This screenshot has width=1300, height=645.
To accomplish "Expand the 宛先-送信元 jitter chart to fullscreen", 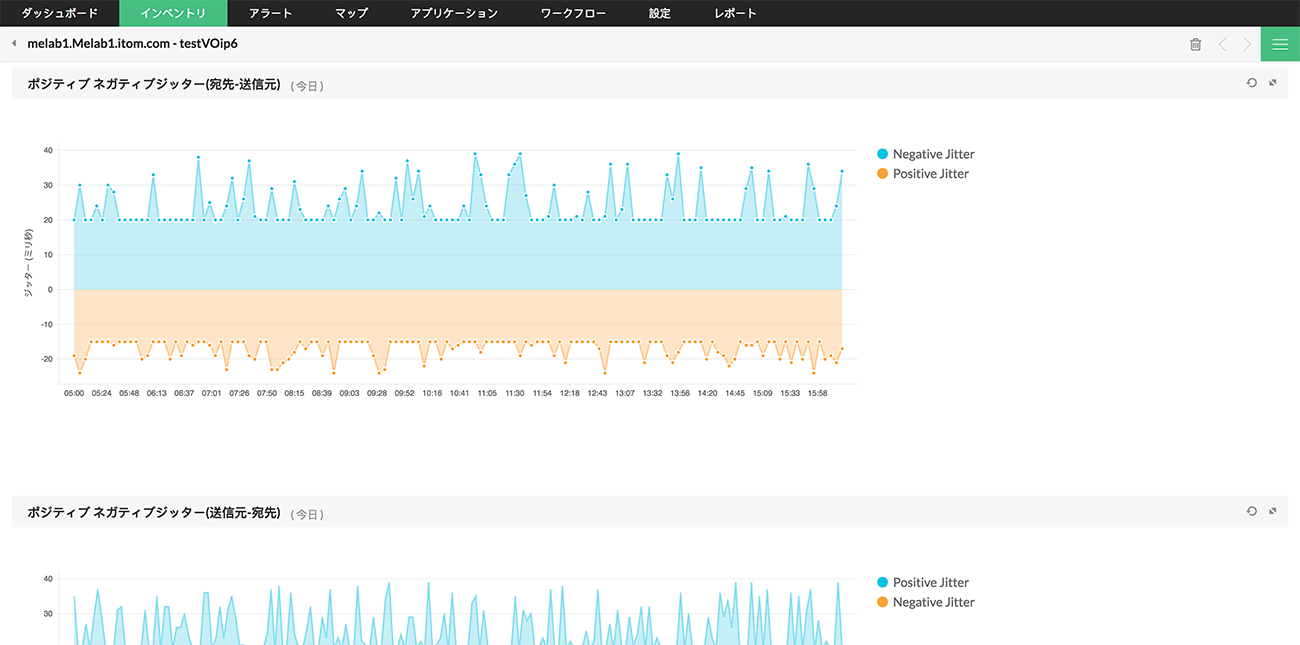I will (1273, 83).
